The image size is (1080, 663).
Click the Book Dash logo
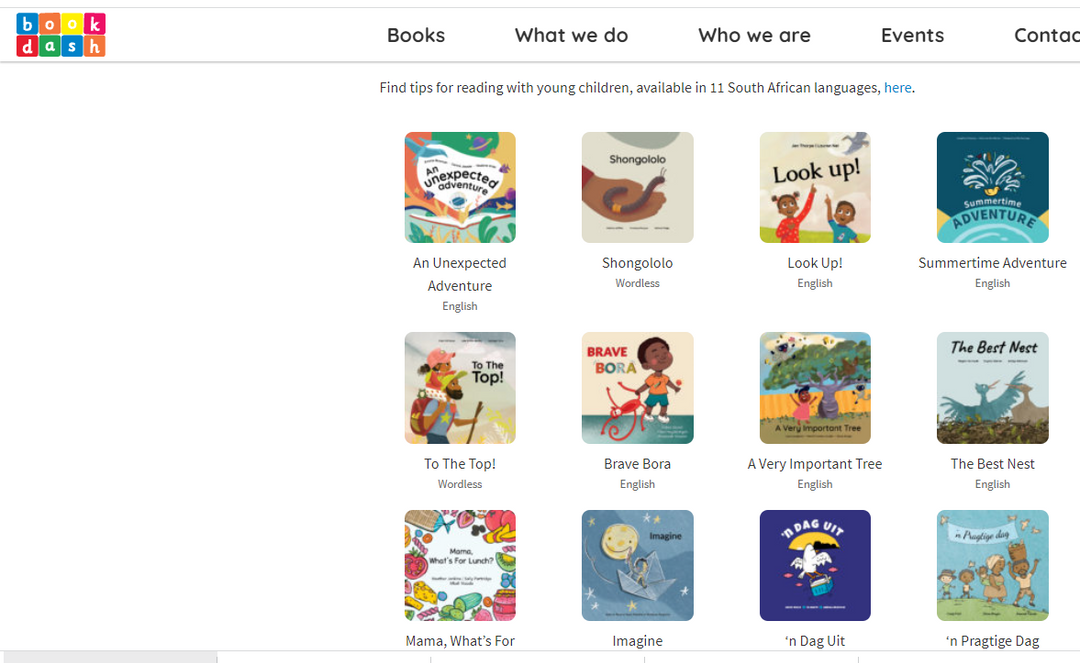(x=61, y=35)
